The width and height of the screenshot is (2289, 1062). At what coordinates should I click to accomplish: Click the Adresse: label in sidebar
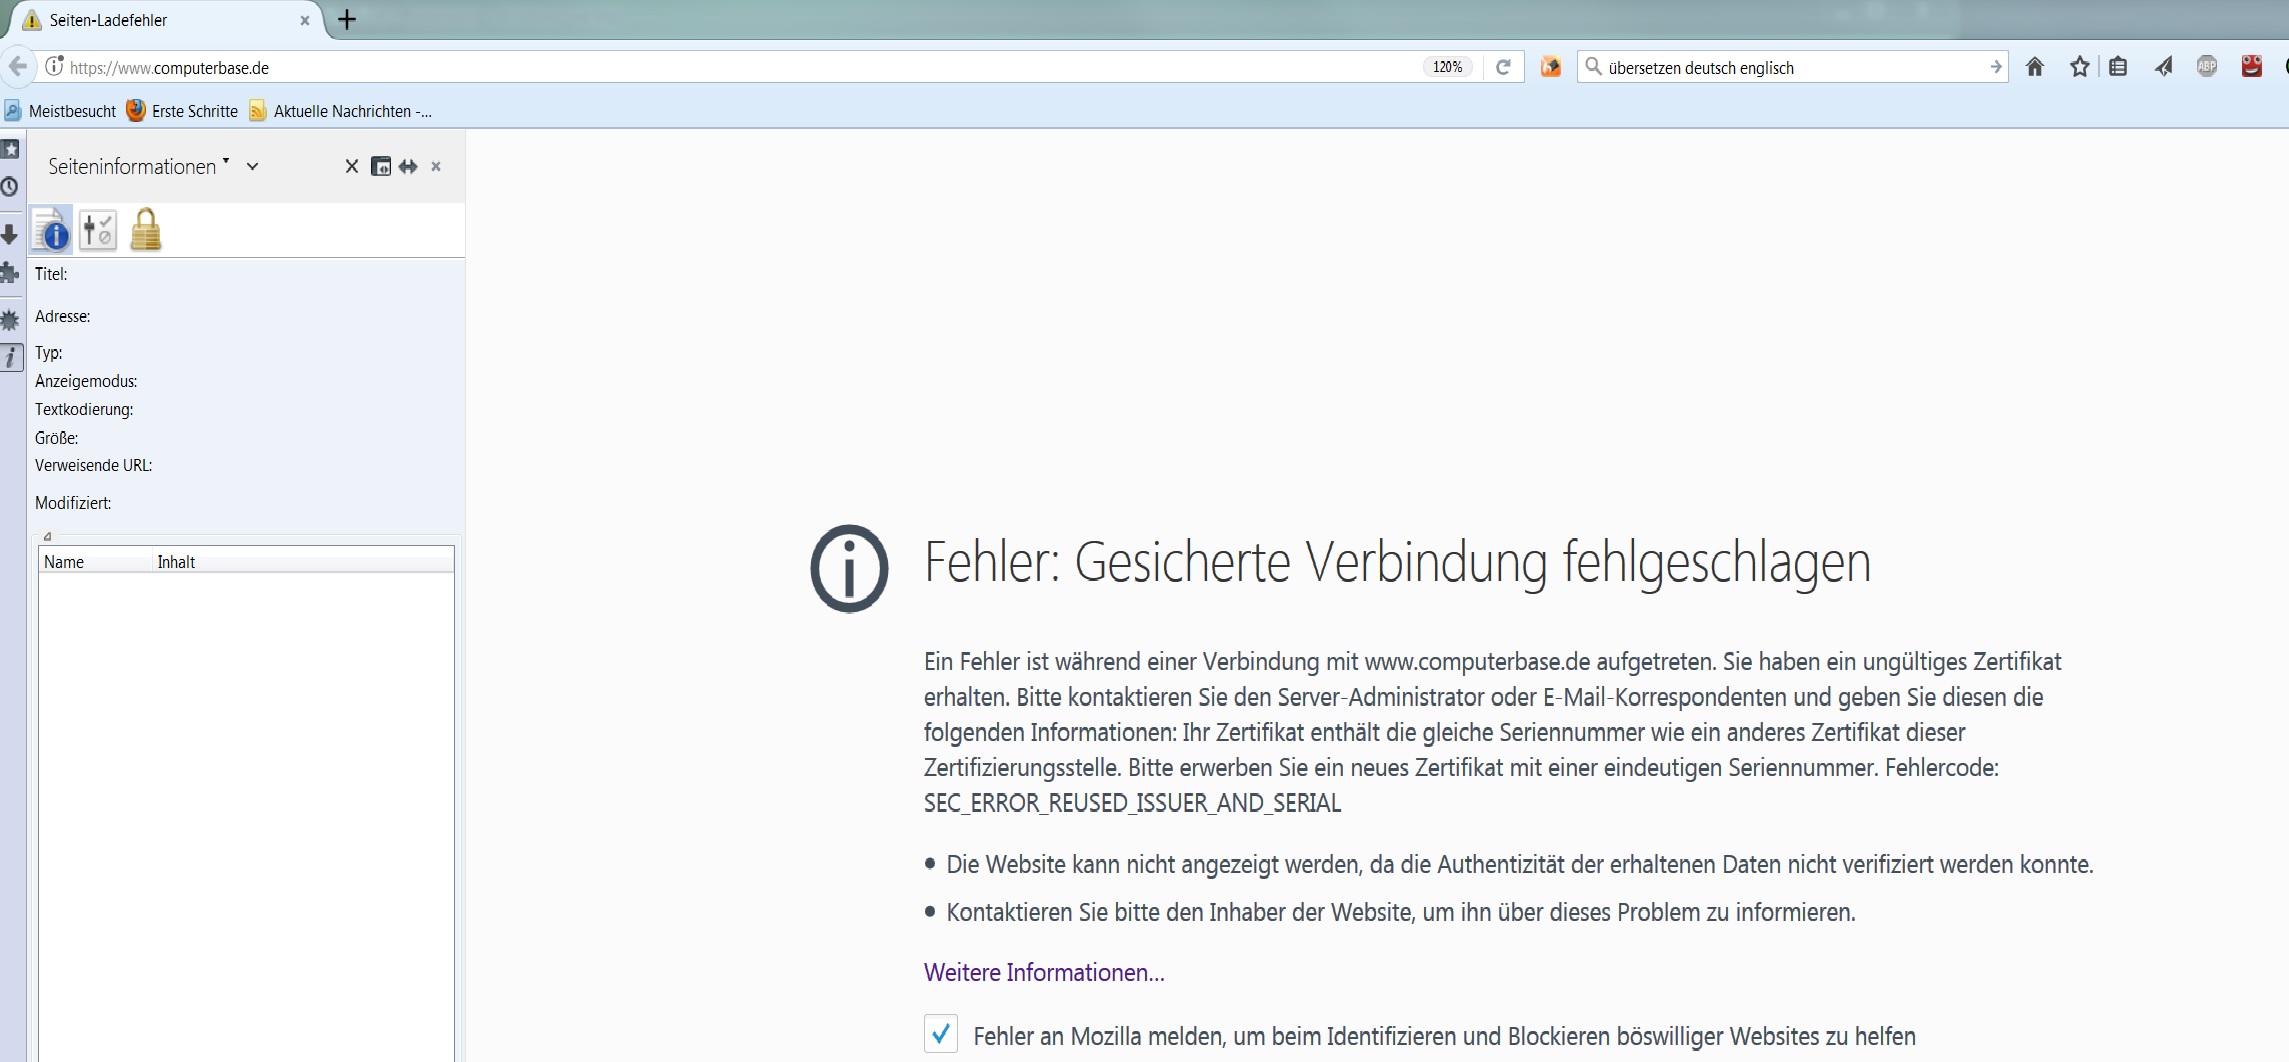tap(62, 316)
